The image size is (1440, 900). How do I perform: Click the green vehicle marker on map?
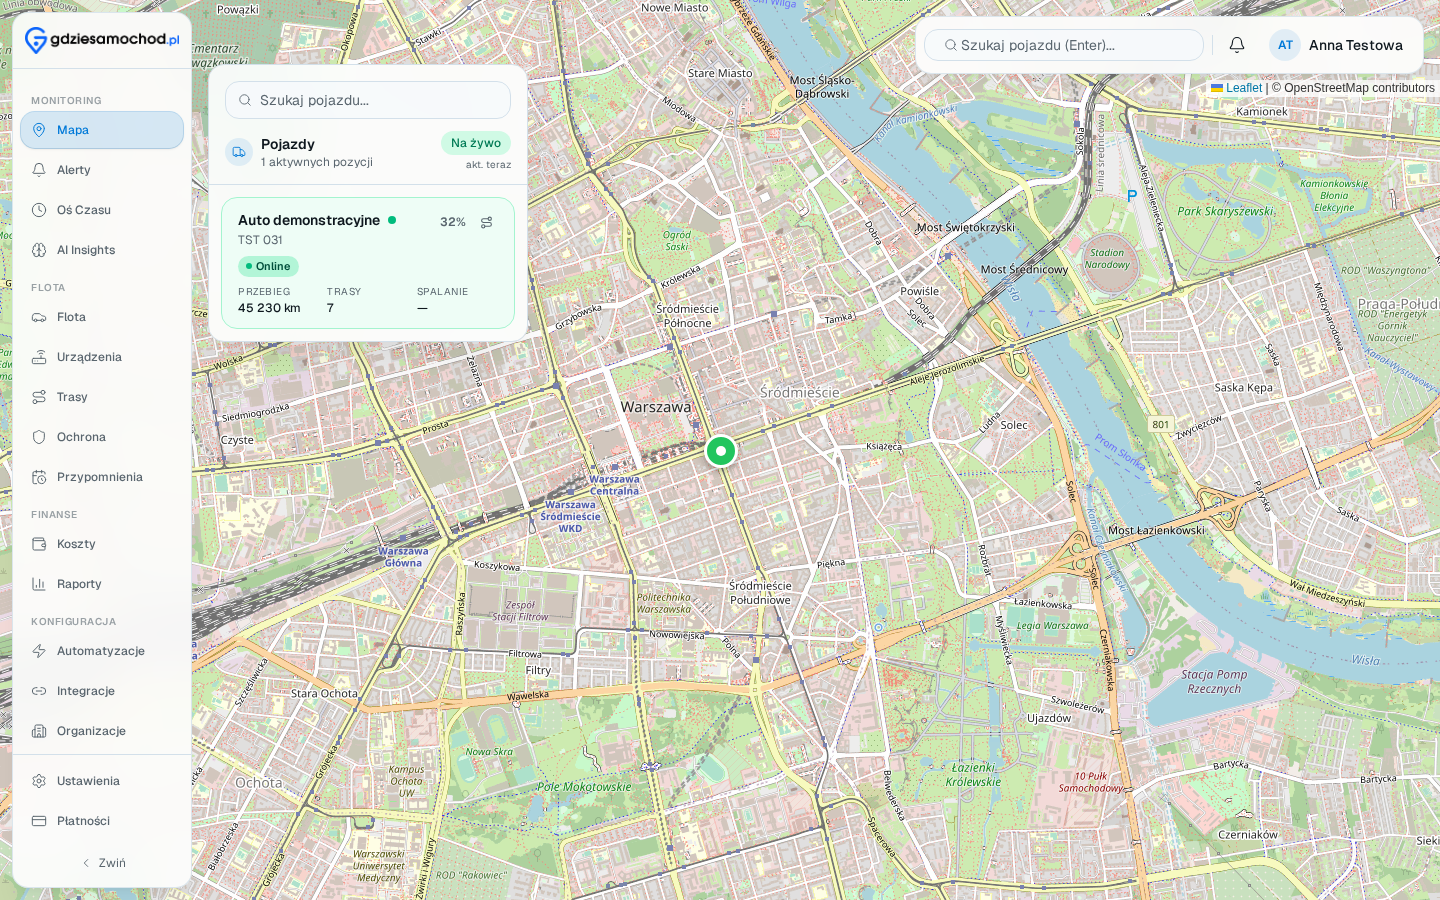click(721, 451)
